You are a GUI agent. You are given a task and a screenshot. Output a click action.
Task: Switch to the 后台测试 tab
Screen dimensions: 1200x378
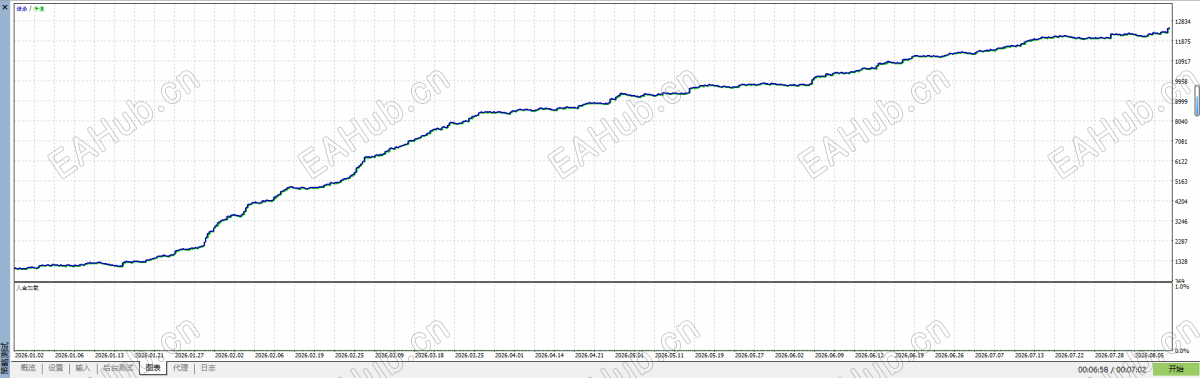[x=117, y=368]
